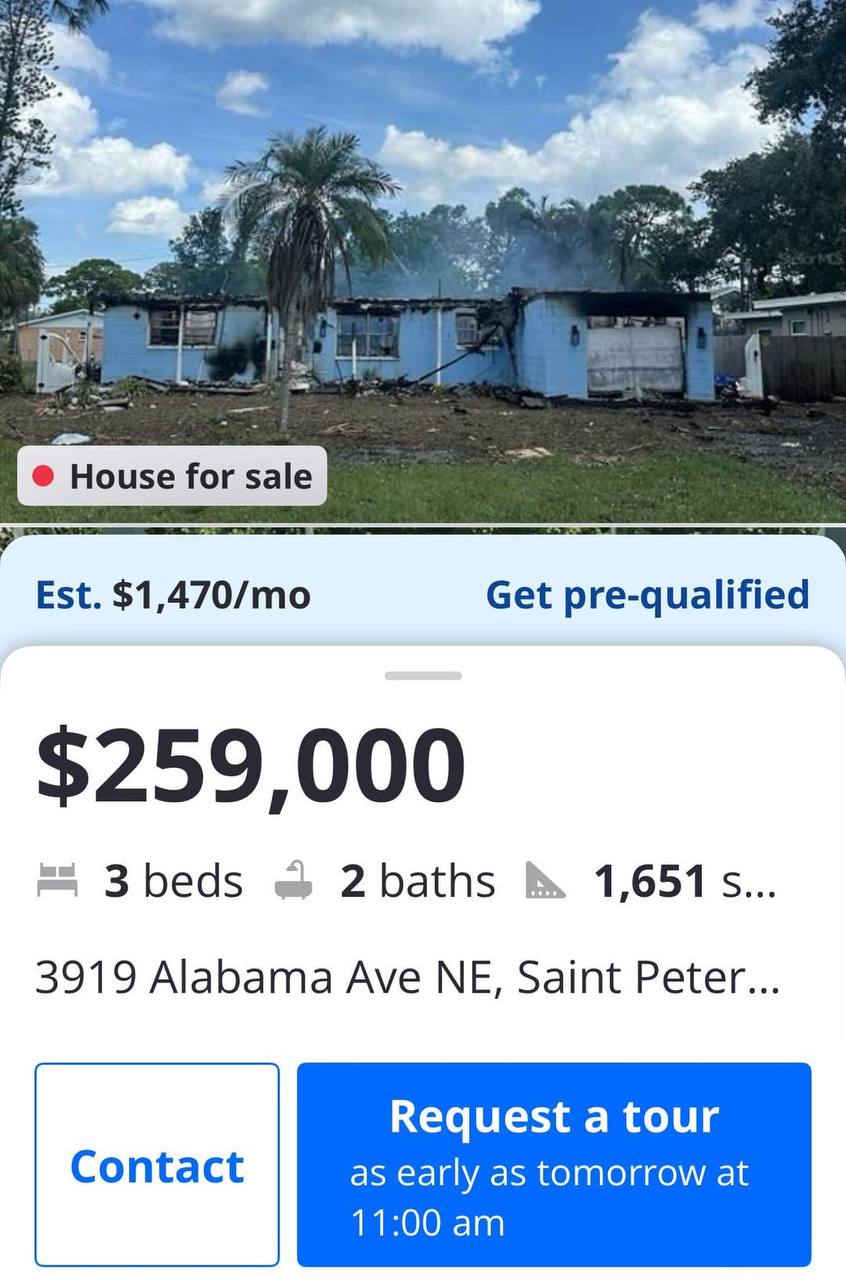Expand the truncated 1,651 sqft text
Screen dimensions: 846x1280
coord(684,882)
